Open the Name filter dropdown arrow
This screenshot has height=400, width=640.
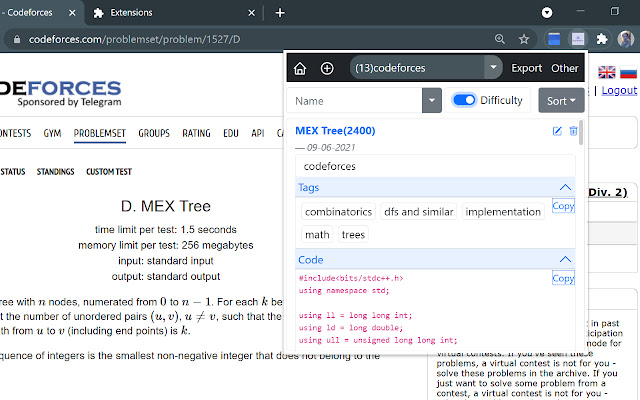pyautogui.click(x=432, y=100)
